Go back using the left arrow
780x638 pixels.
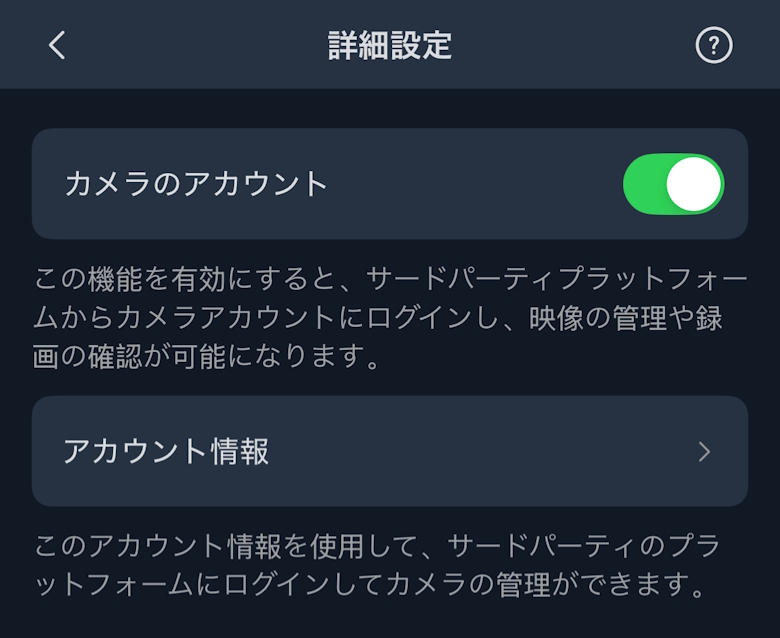(x=57, y=45)
